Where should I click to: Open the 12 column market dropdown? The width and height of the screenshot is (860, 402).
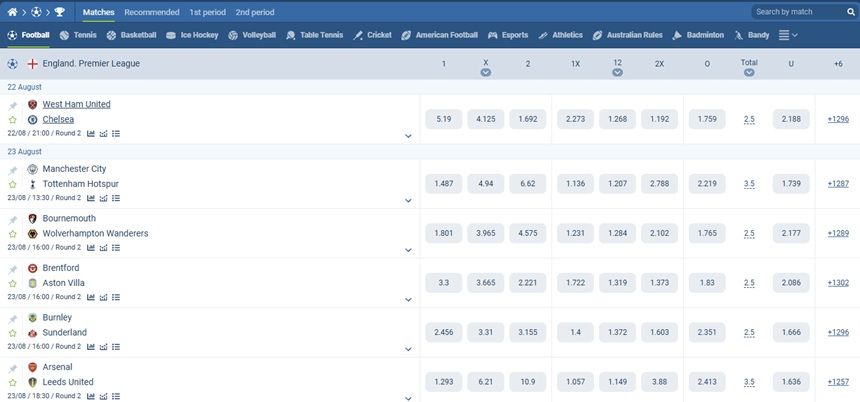click(x=618, y=72)
